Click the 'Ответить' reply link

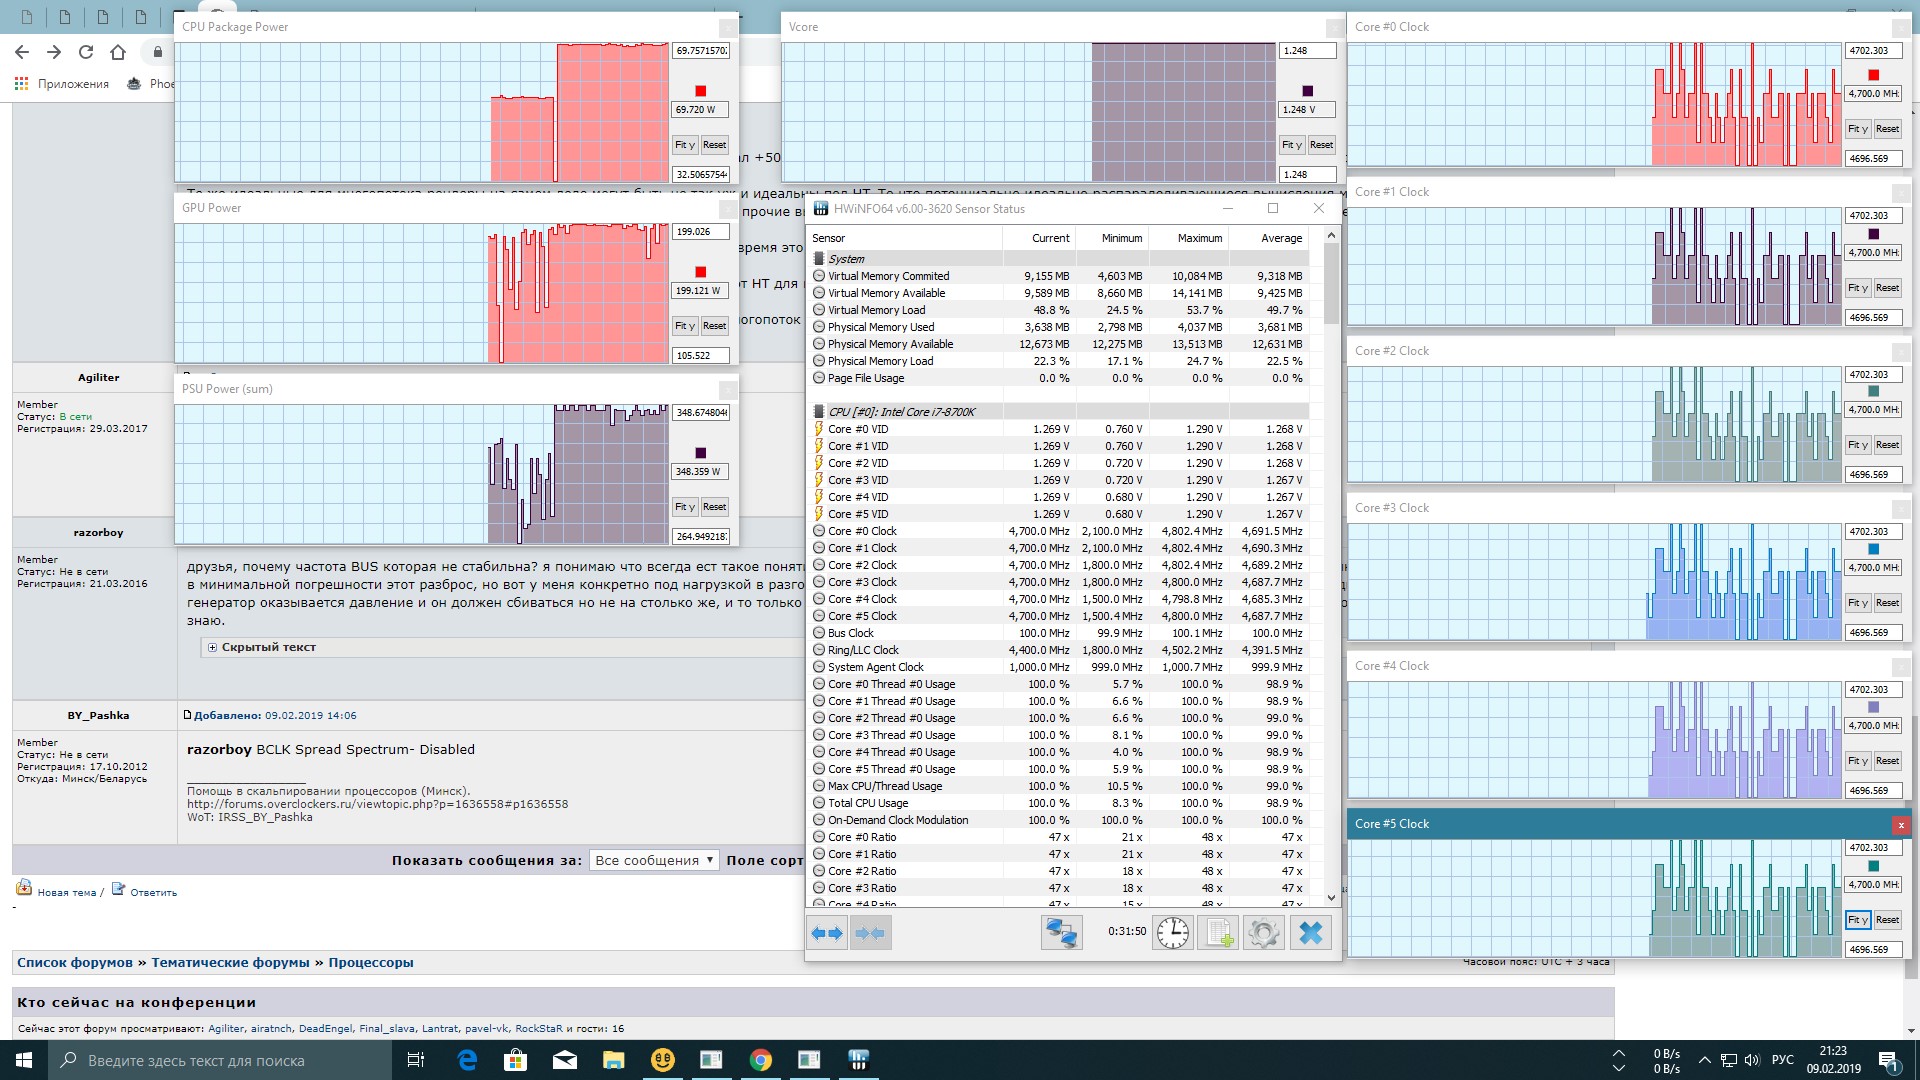pyautogui.click(x=153, y=892)
